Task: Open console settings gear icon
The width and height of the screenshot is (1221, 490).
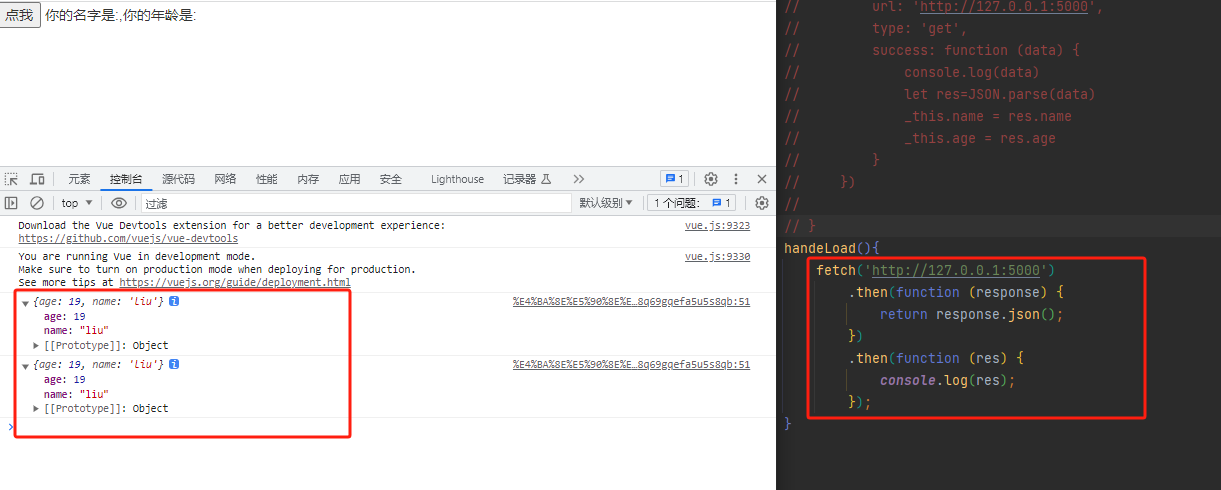Action: click(x=762, y=203)
